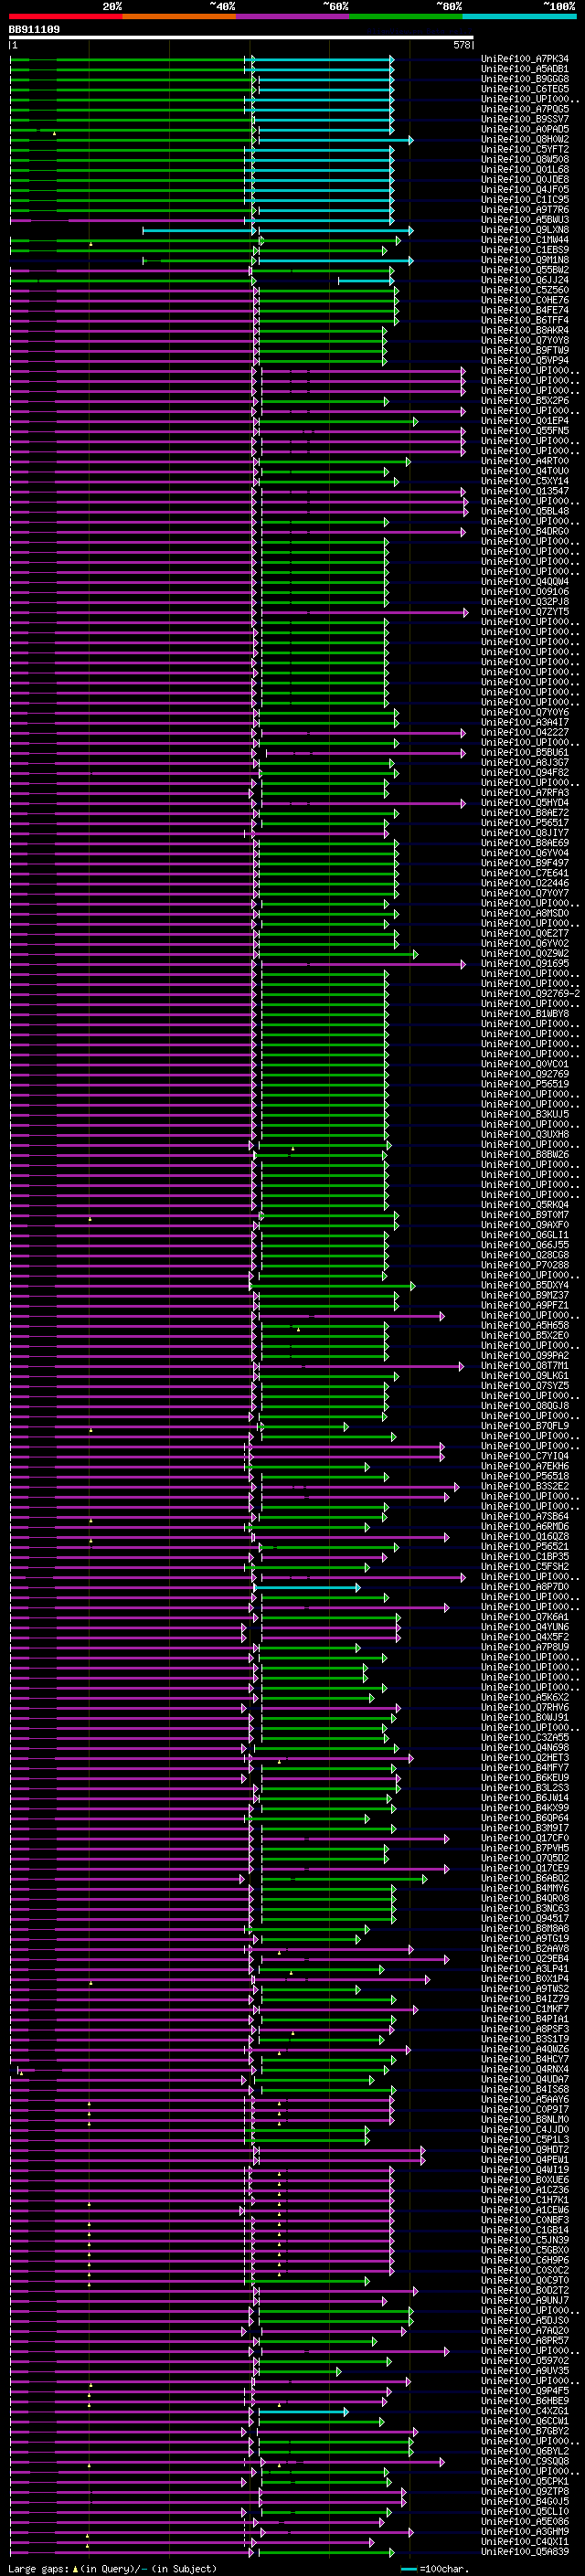This screenshot has width=585, height=2576.
Task: Click hit label UniRef100_Q5BL48
Action: click(525, 511)
